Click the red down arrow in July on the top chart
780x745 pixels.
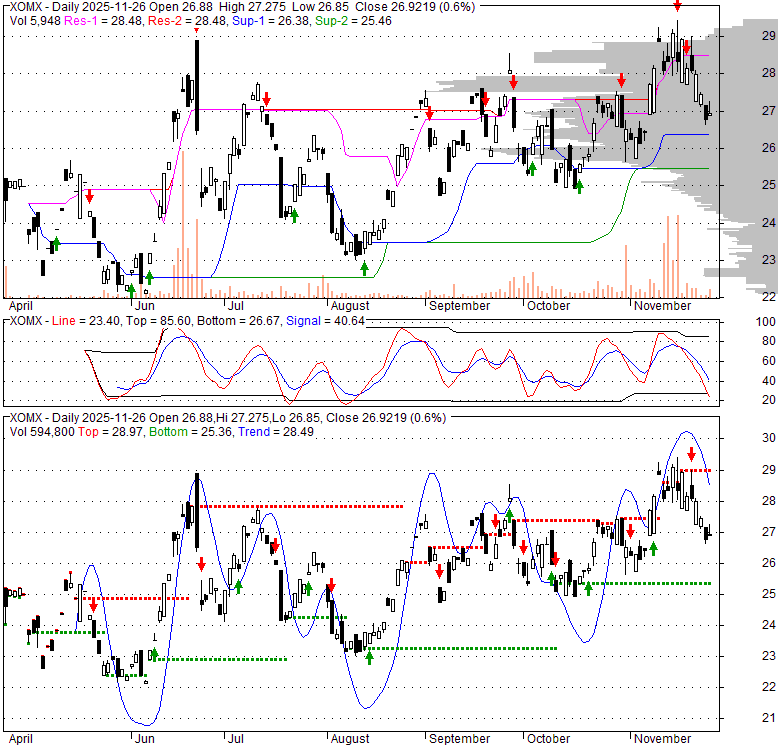[x=266, y=96]
